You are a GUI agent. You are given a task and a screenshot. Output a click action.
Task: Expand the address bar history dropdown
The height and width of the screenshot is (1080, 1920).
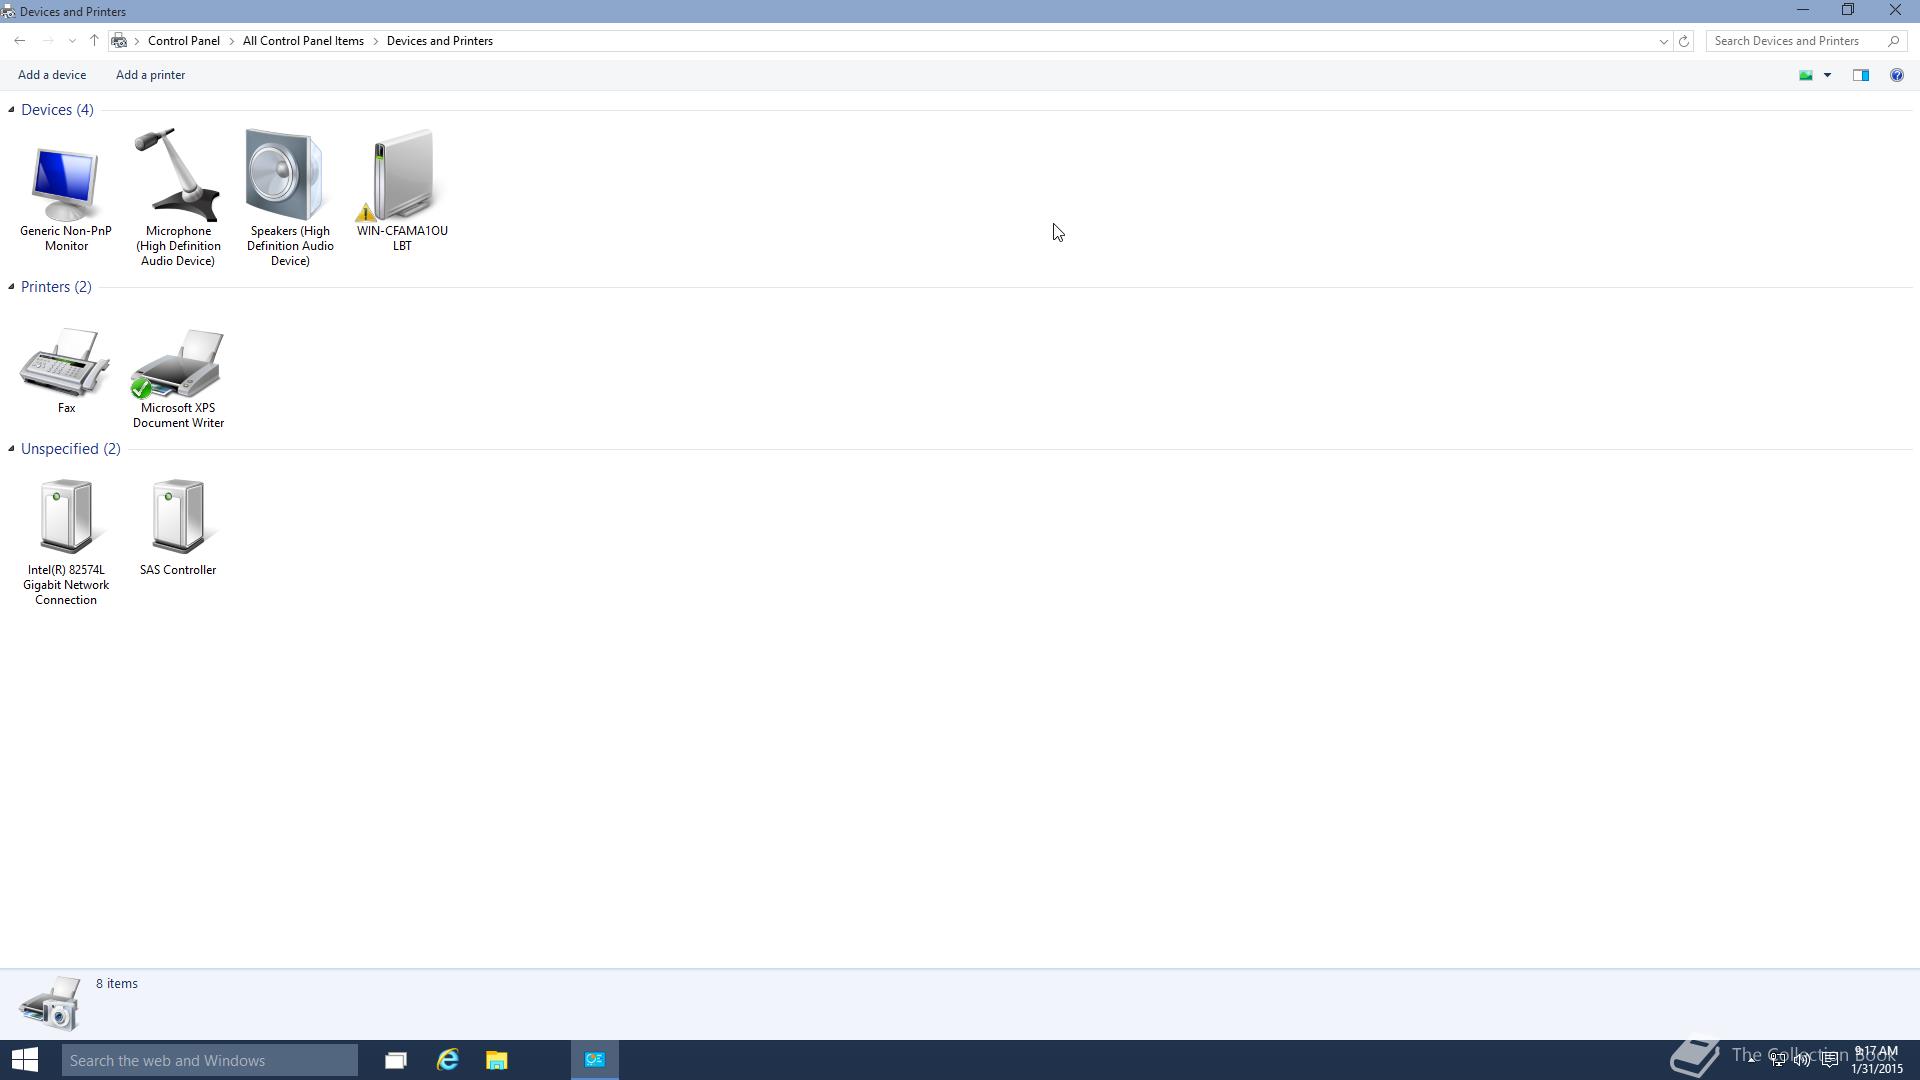[1663, 41]
